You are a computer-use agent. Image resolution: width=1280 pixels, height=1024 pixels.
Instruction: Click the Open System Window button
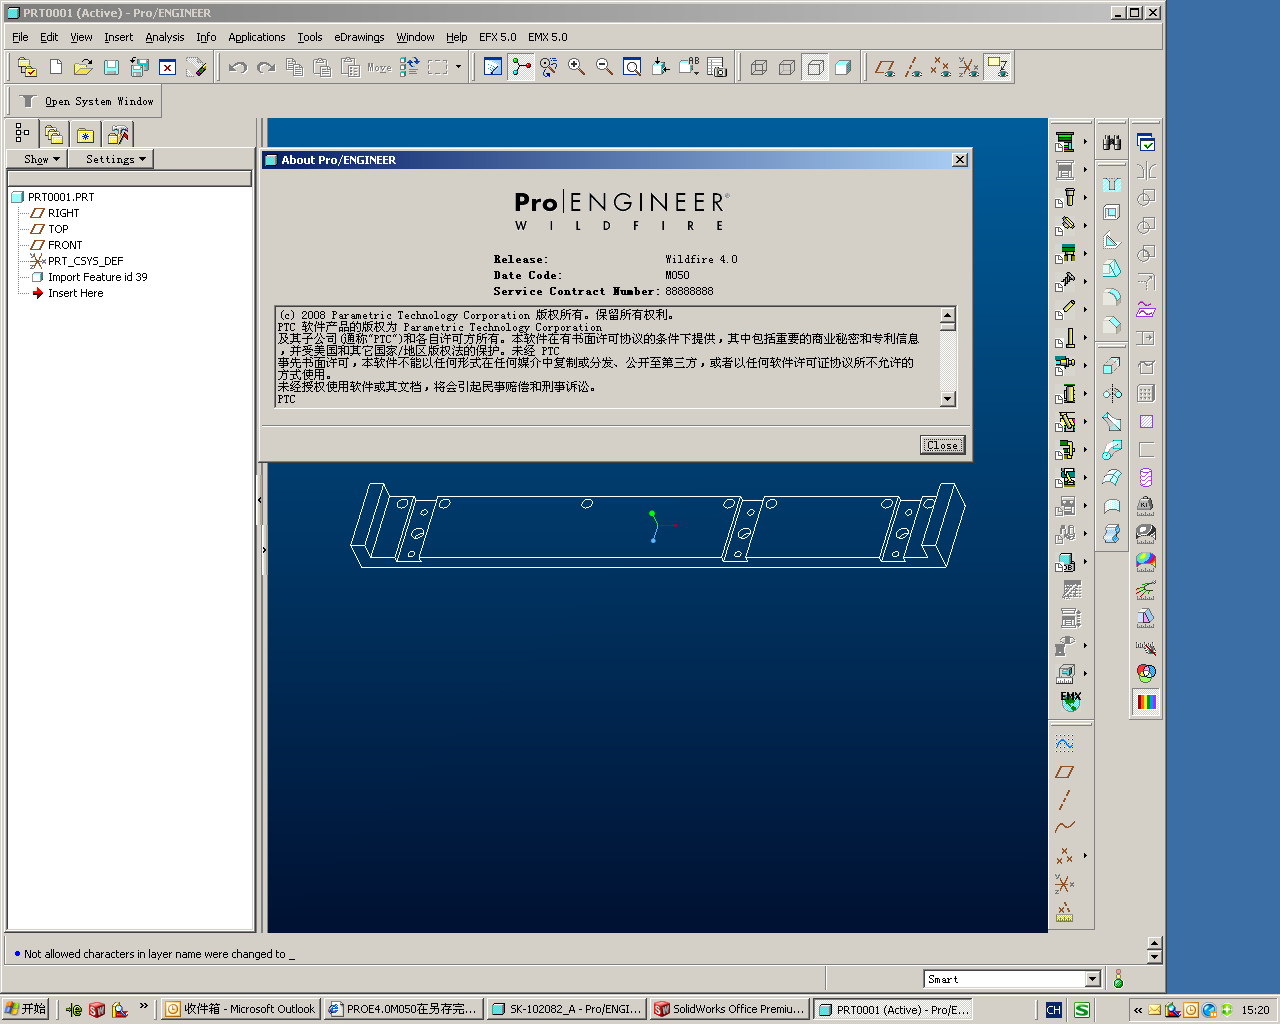click(86, 101)
